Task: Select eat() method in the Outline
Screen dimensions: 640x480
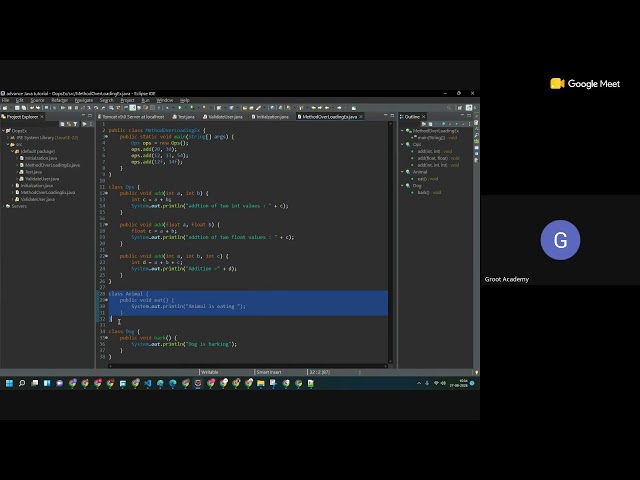Action: pyautogui.click(x=427, y=179)
